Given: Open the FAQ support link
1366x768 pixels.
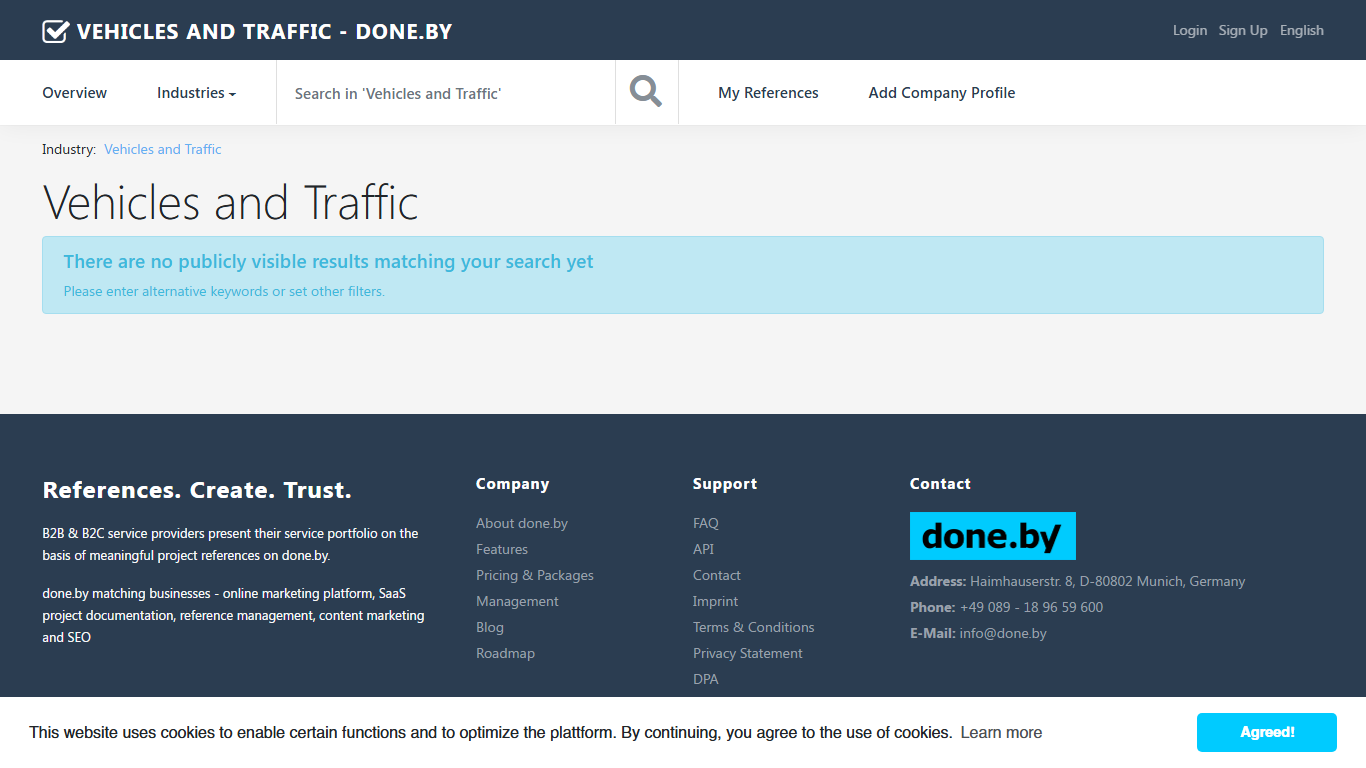Looking at the screenshot, I should pos(706,523).
